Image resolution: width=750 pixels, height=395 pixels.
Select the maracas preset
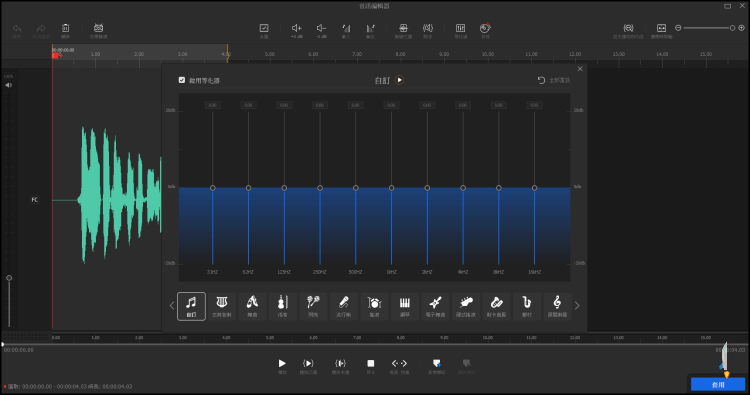click(x=313, y=306)
